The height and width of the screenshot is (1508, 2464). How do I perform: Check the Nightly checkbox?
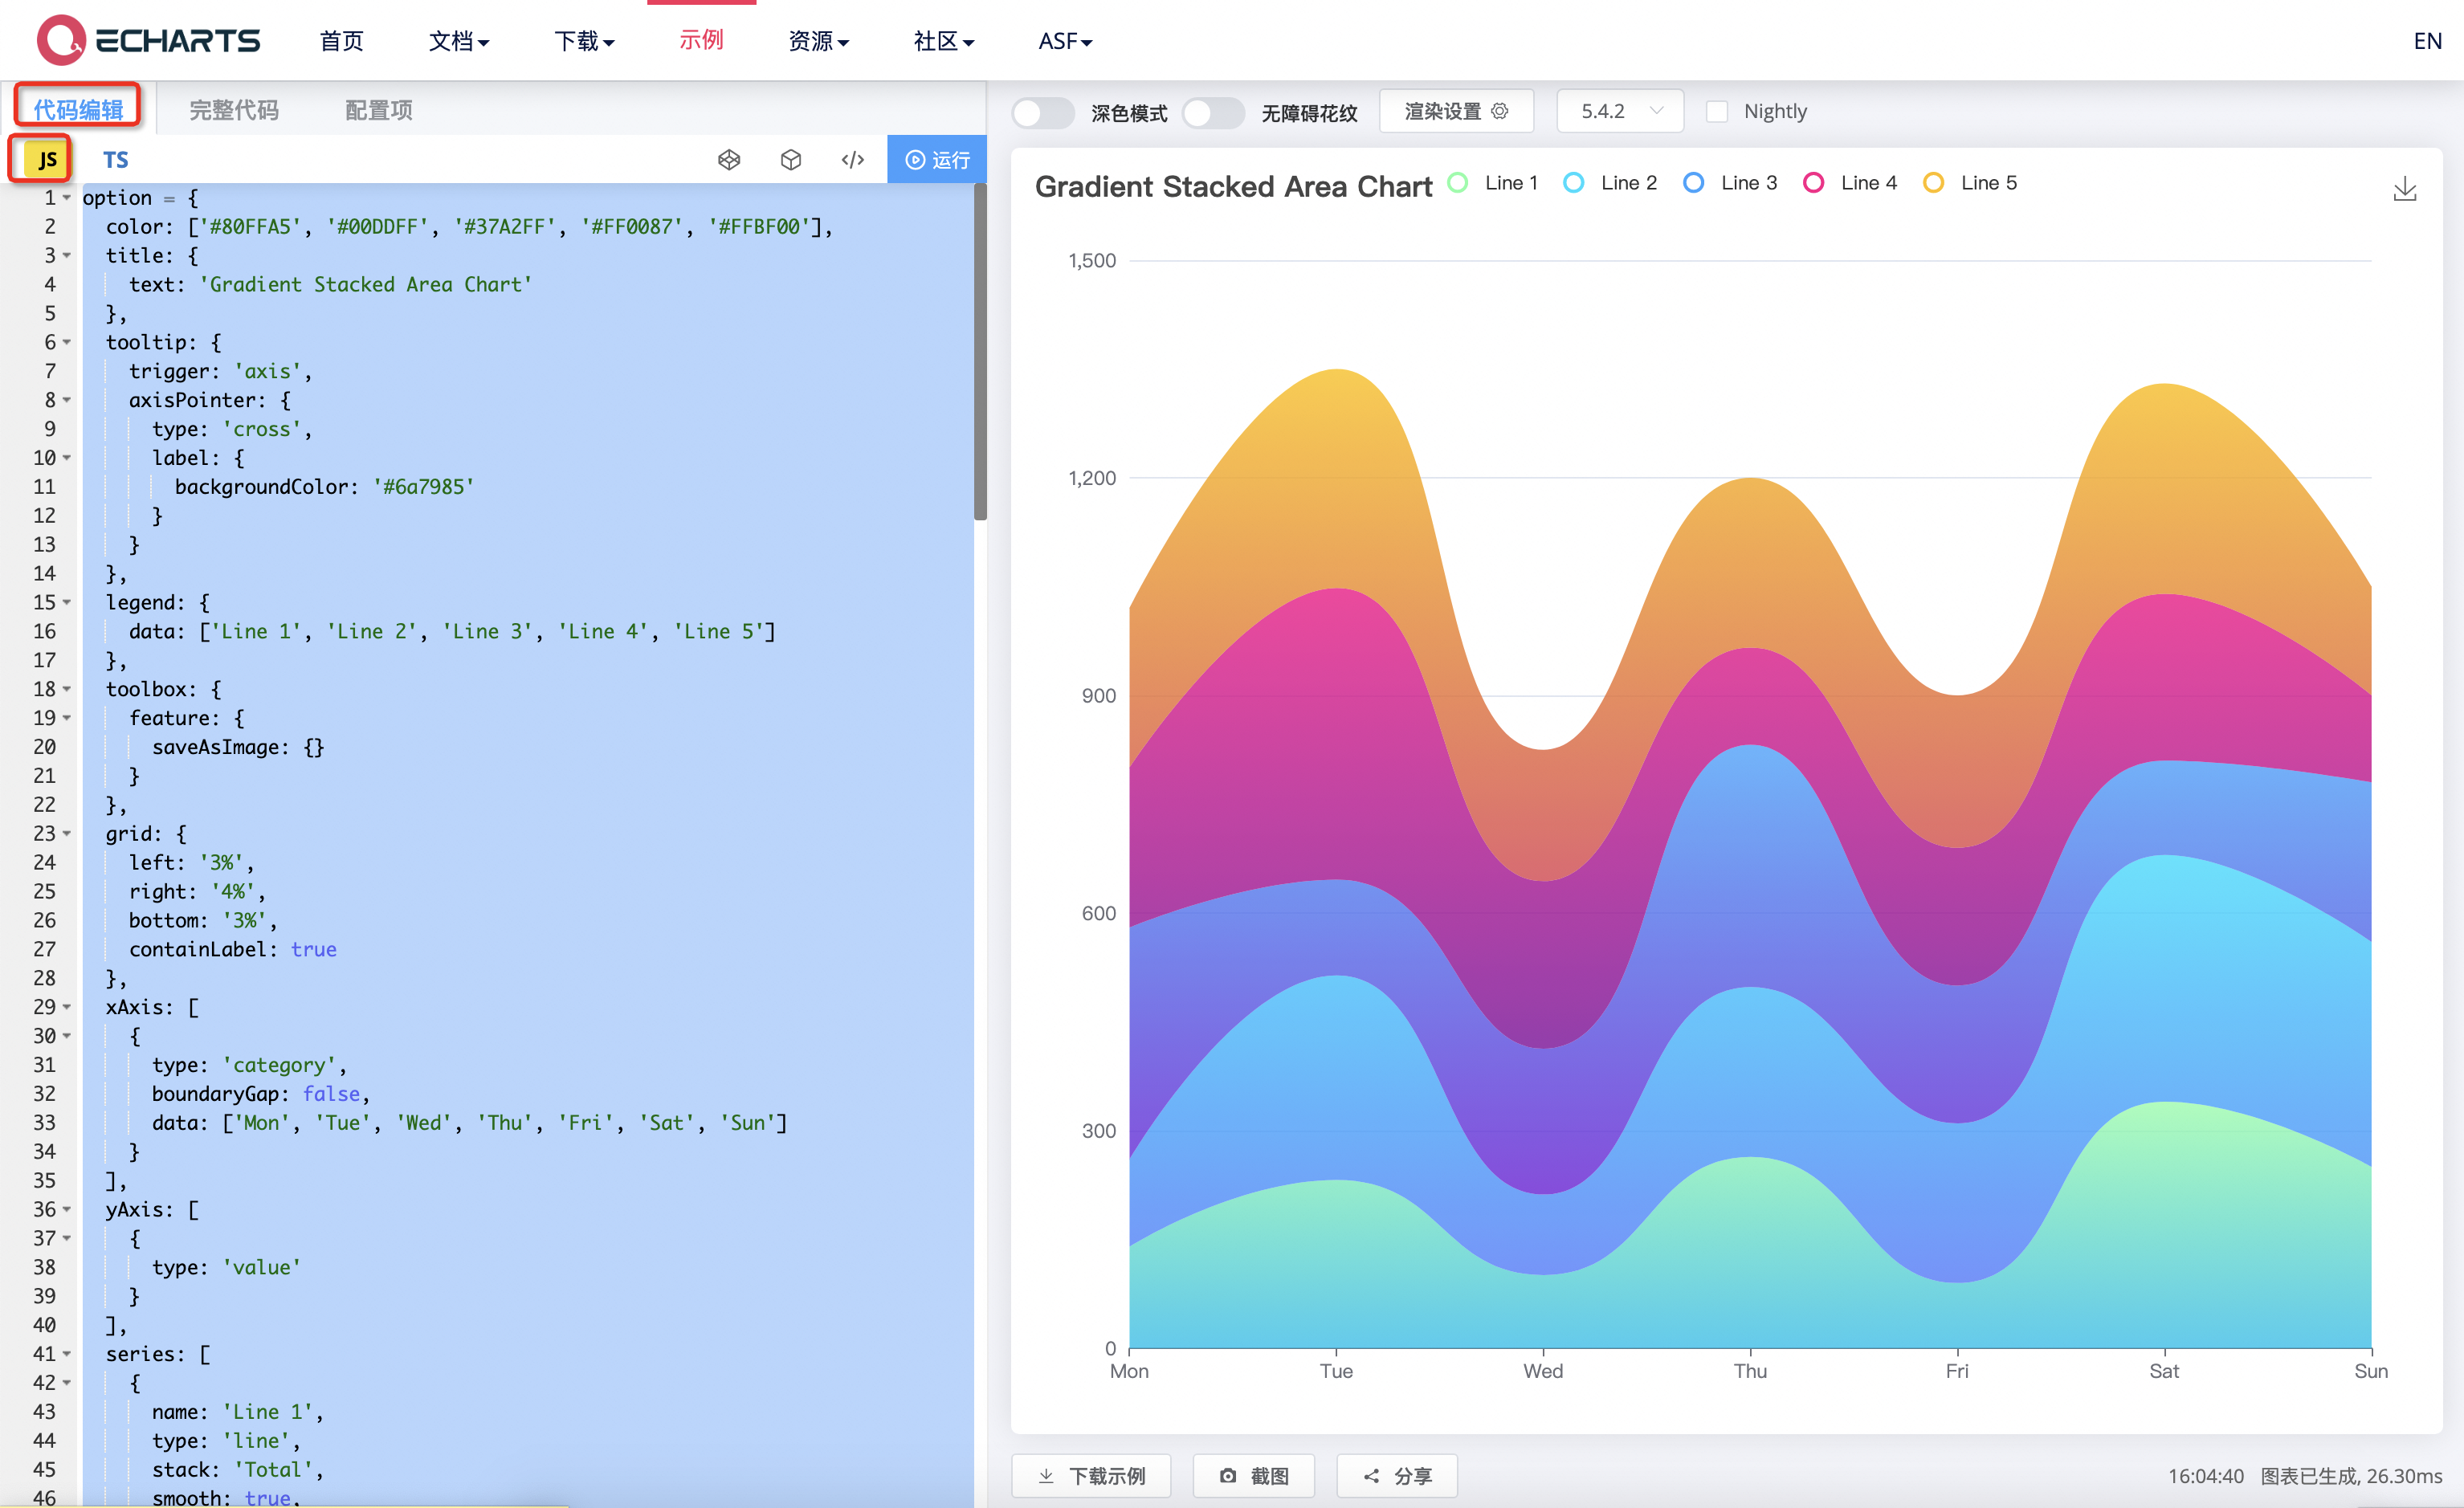[1717, 112]
